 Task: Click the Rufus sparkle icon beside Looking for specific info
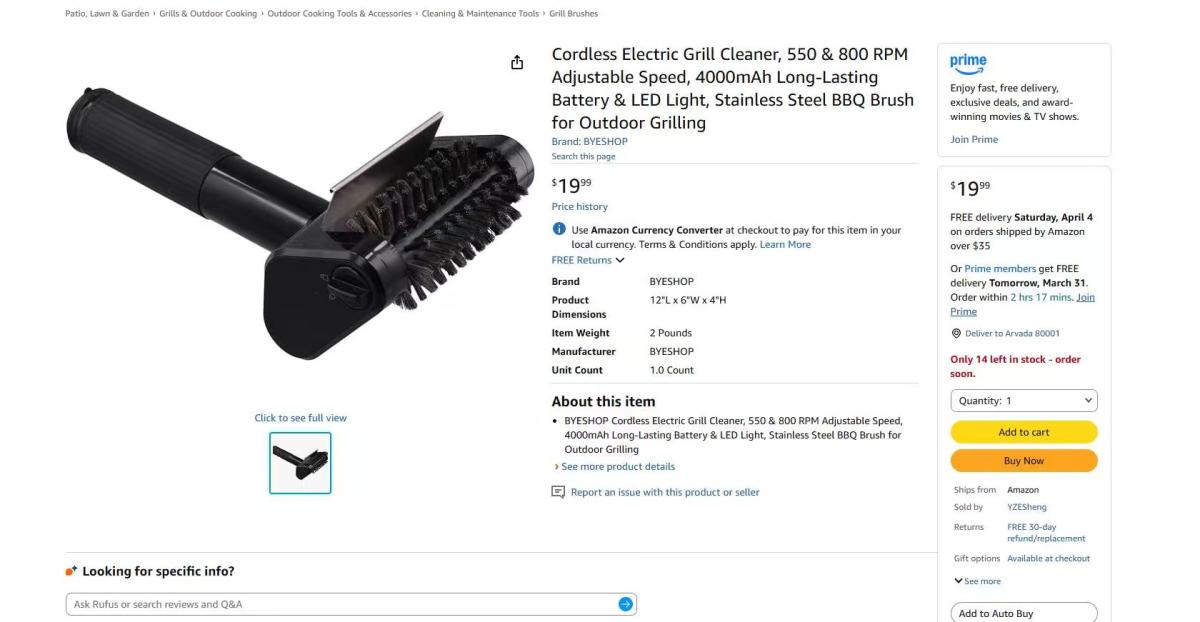pos(71,571)
